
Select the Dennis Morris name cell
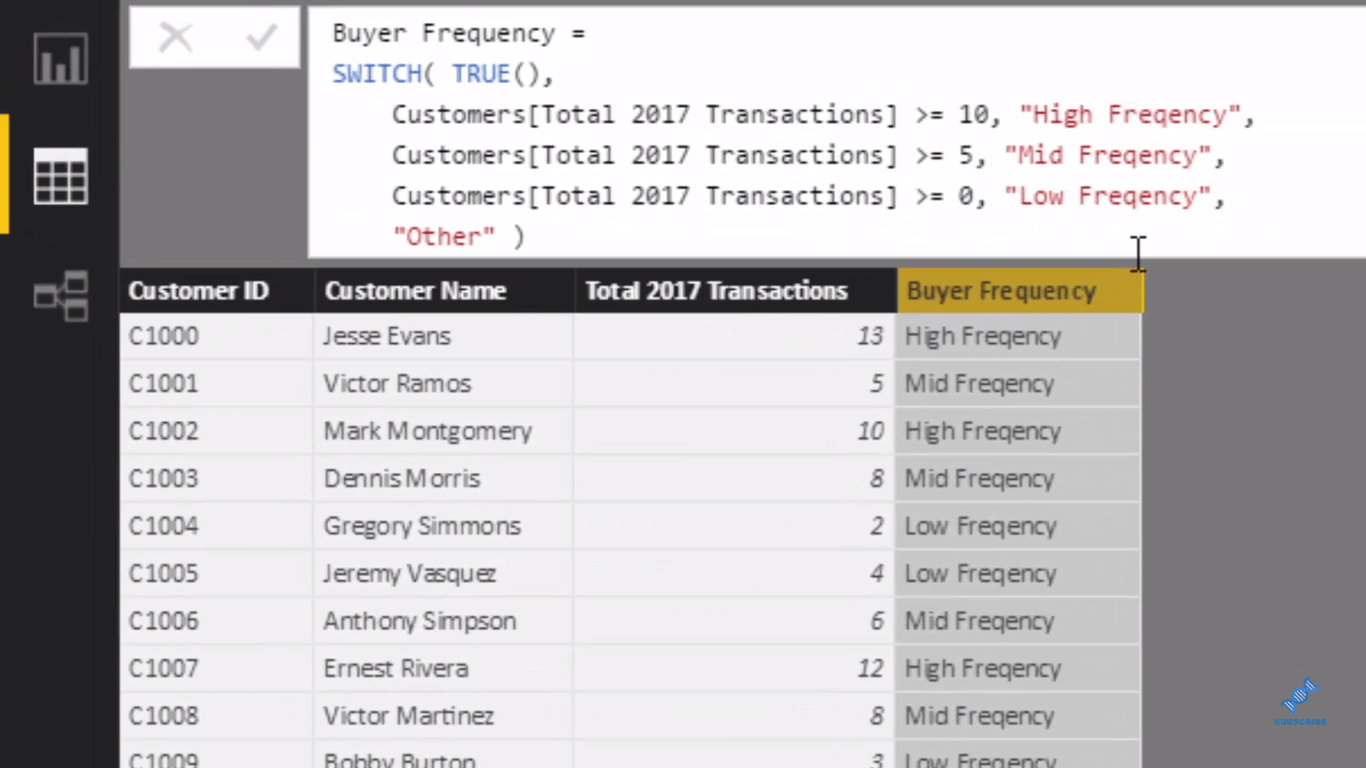444,479
